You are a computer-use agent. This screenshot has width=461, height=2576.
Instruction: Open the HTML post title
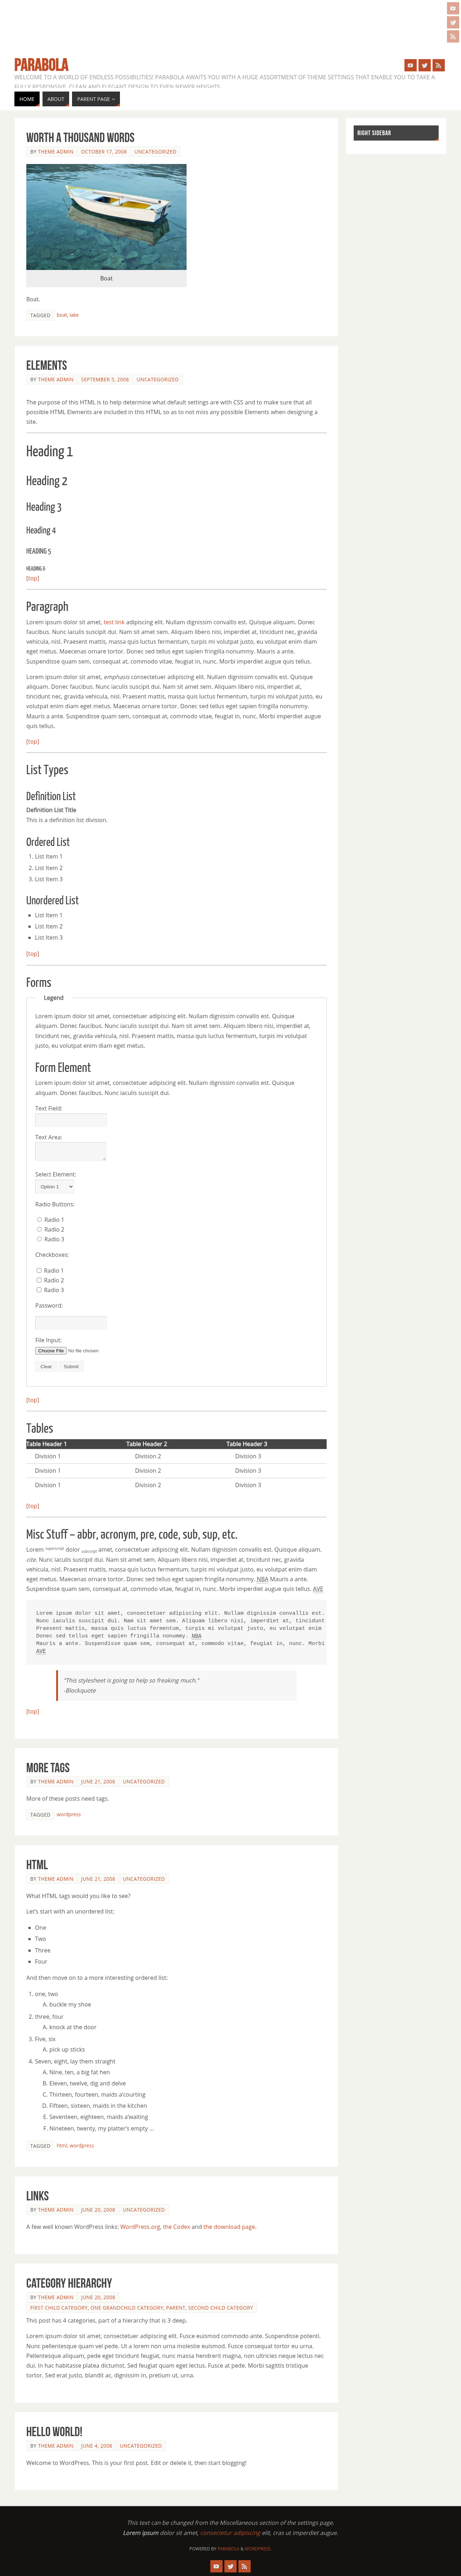click(x=37, y=1865)
